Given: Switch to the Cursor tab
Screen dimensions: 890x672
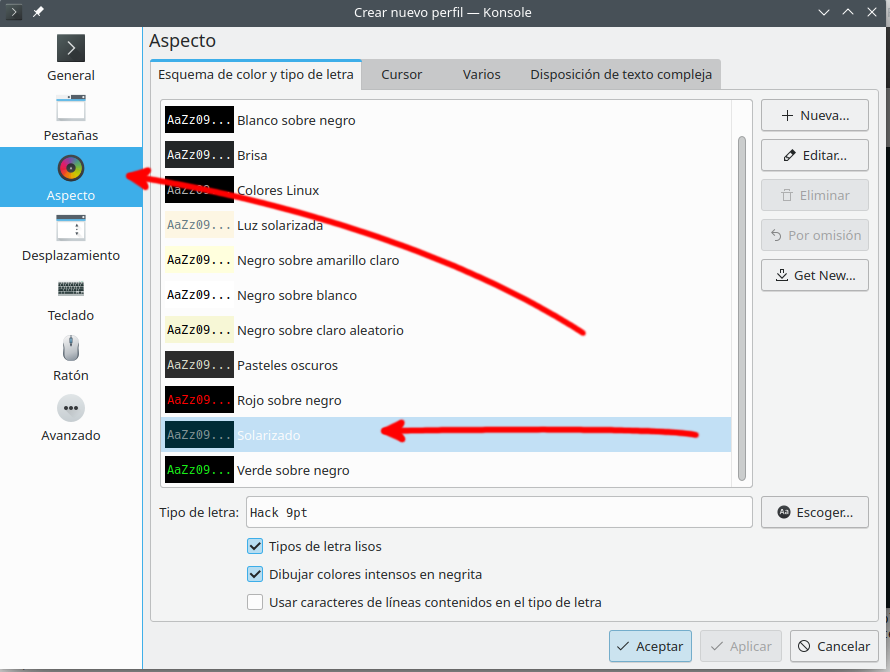Looking at the screenshot, I should pos(401,74).
